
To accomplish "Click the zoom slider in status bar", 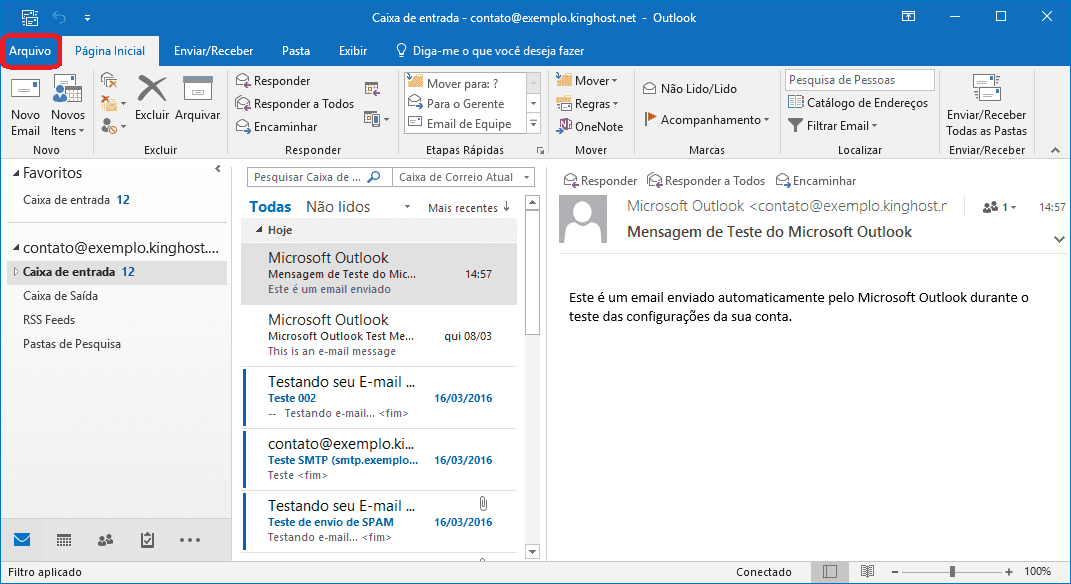I will coord(952,572).
